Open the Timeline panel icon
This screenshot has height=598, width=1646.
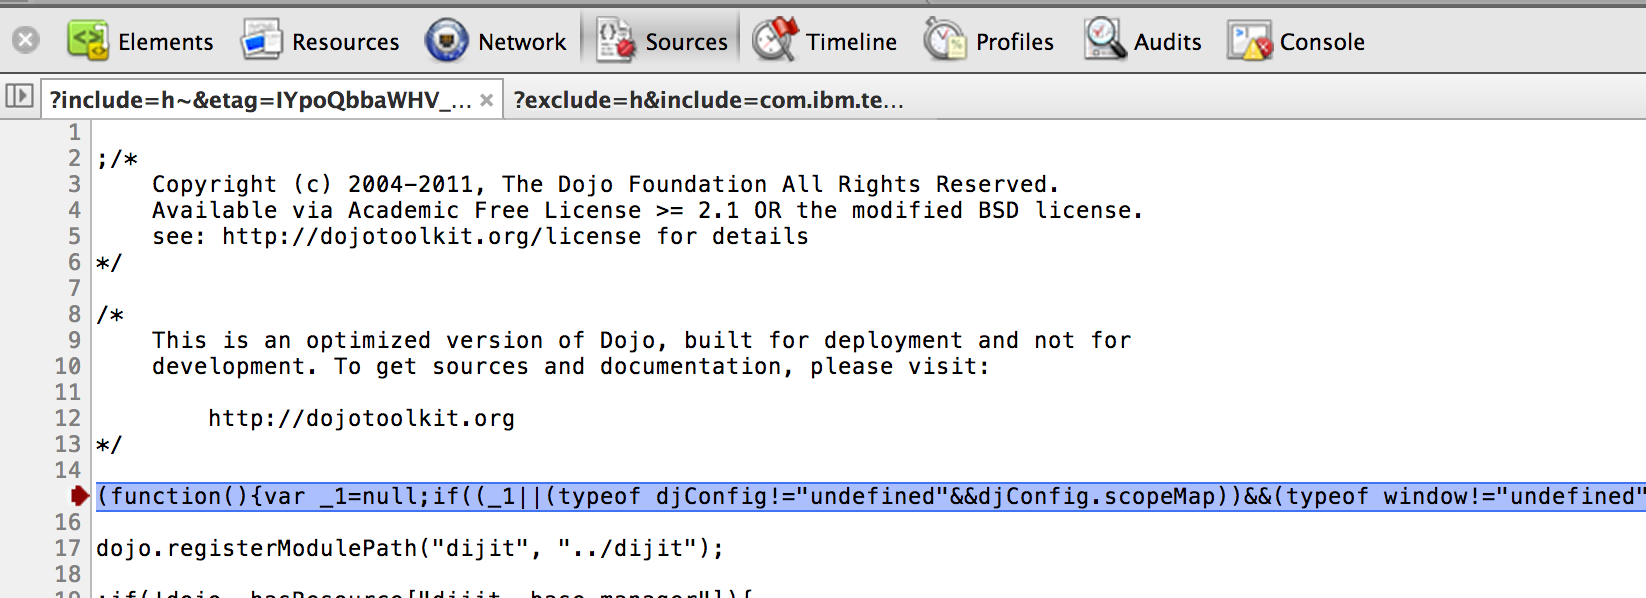tap(776, 41)
